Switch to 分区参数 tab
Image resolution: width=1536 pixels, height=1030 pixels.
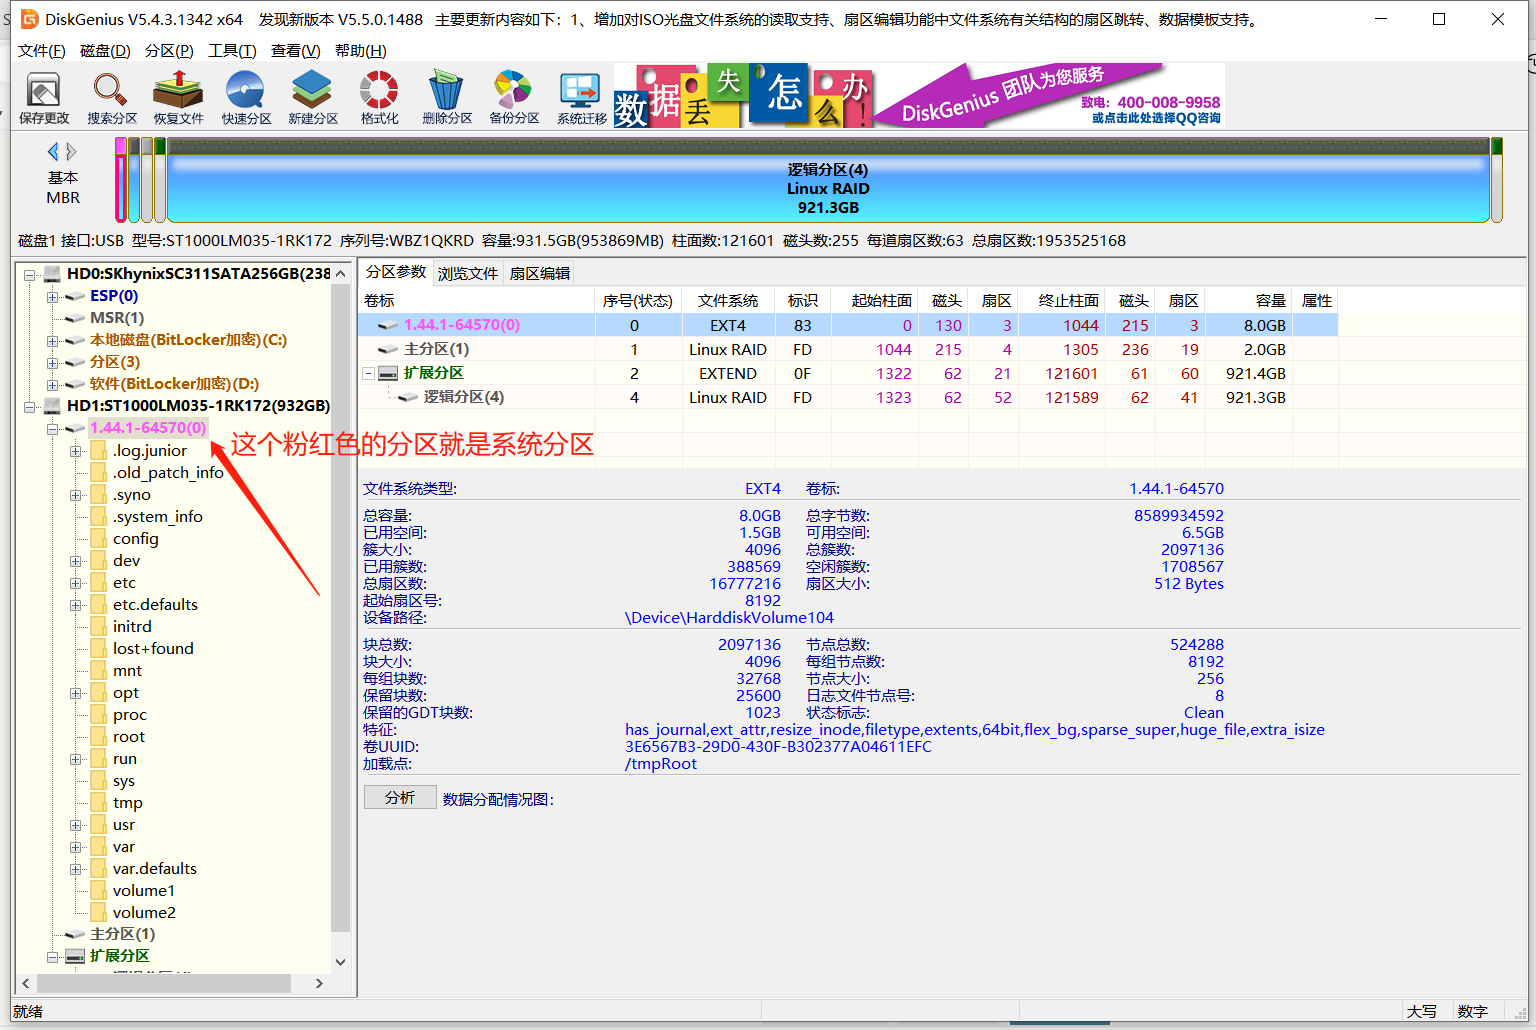click(x=396, y=272)
